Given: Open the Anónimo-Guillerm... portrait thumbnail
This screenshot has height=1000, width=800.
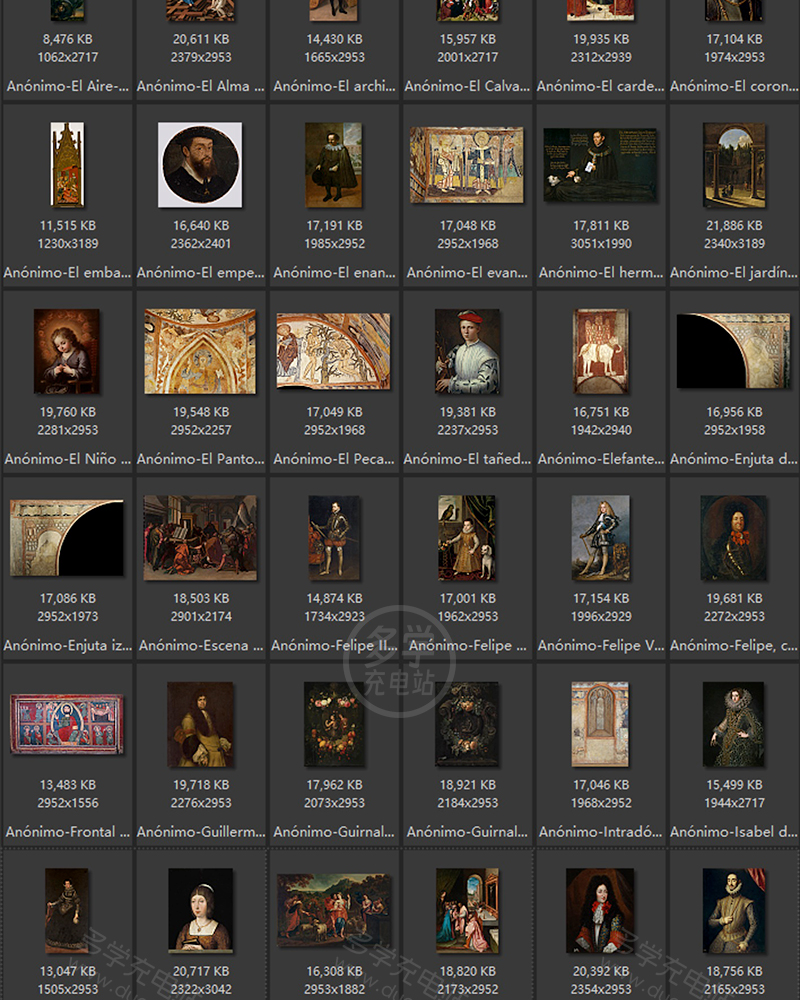Looking at the screenshot, I should coord(200,724).
